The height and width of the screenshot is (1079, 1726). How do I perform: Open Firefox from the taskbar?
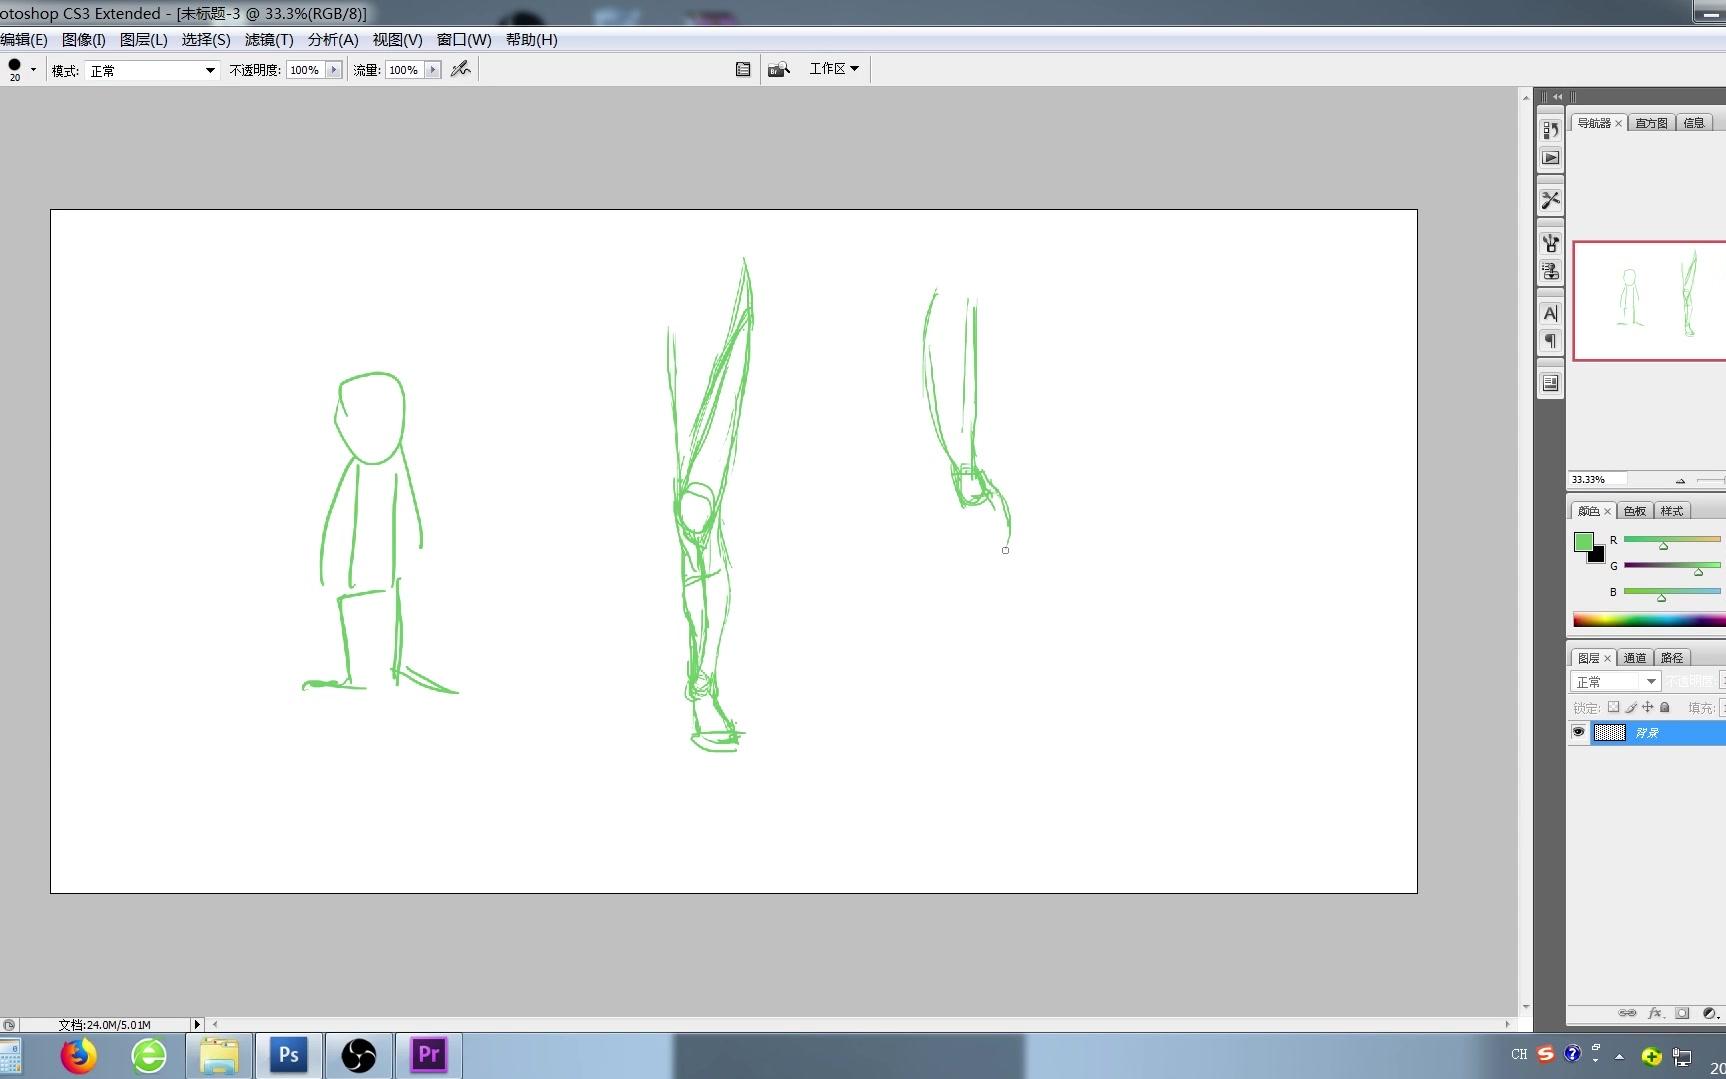(78, 1056)
